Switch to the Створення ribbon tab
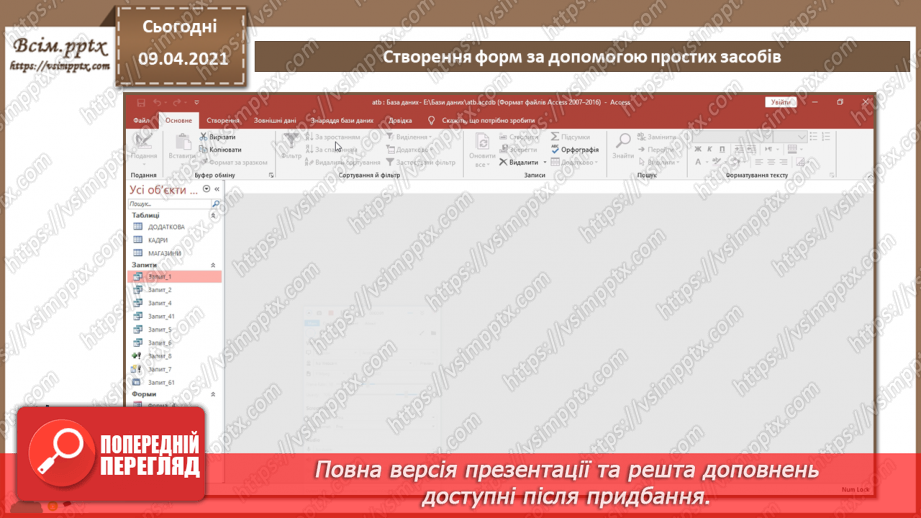 pos(223,120)
